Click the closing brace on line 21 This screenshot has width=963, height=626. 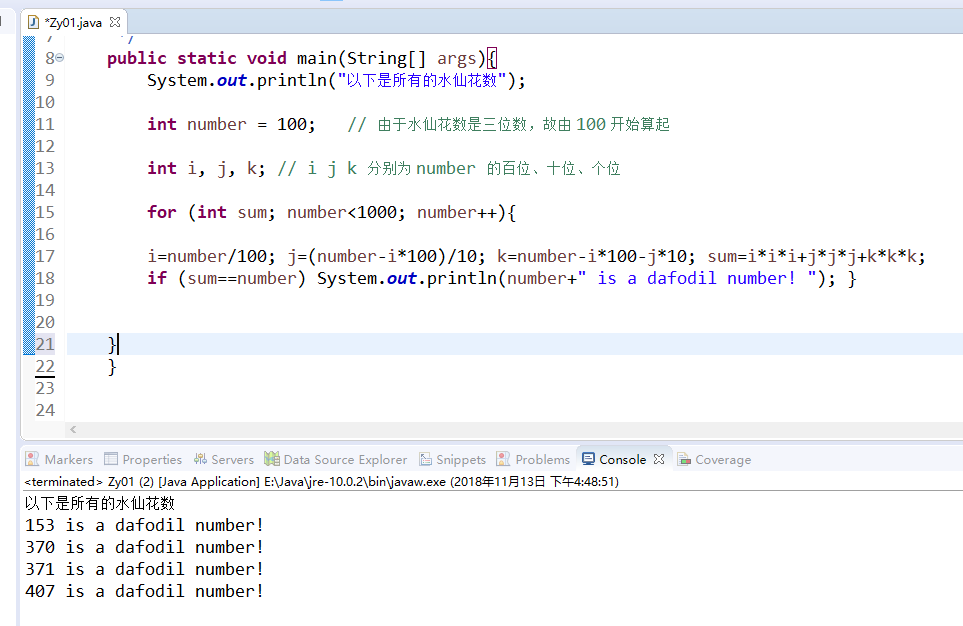[112, 344]
